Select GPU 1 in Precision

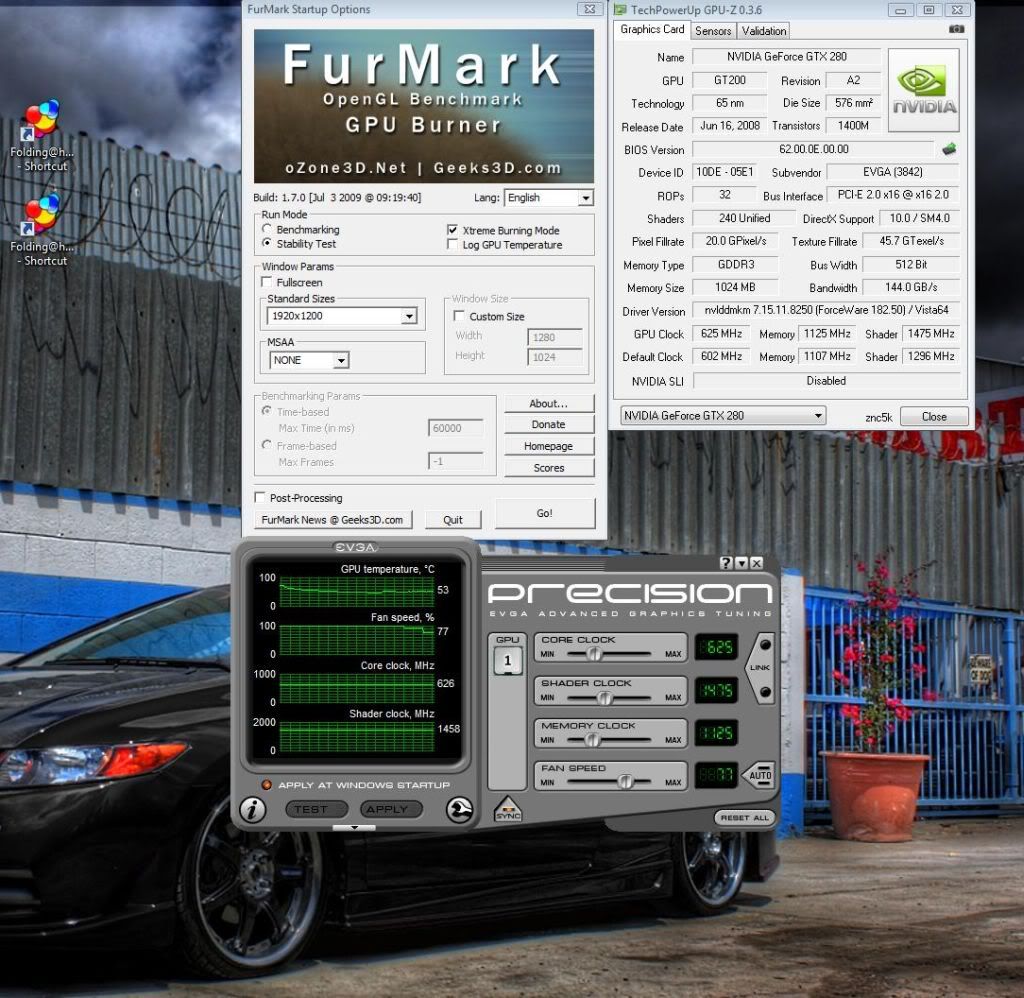(507, 660)
